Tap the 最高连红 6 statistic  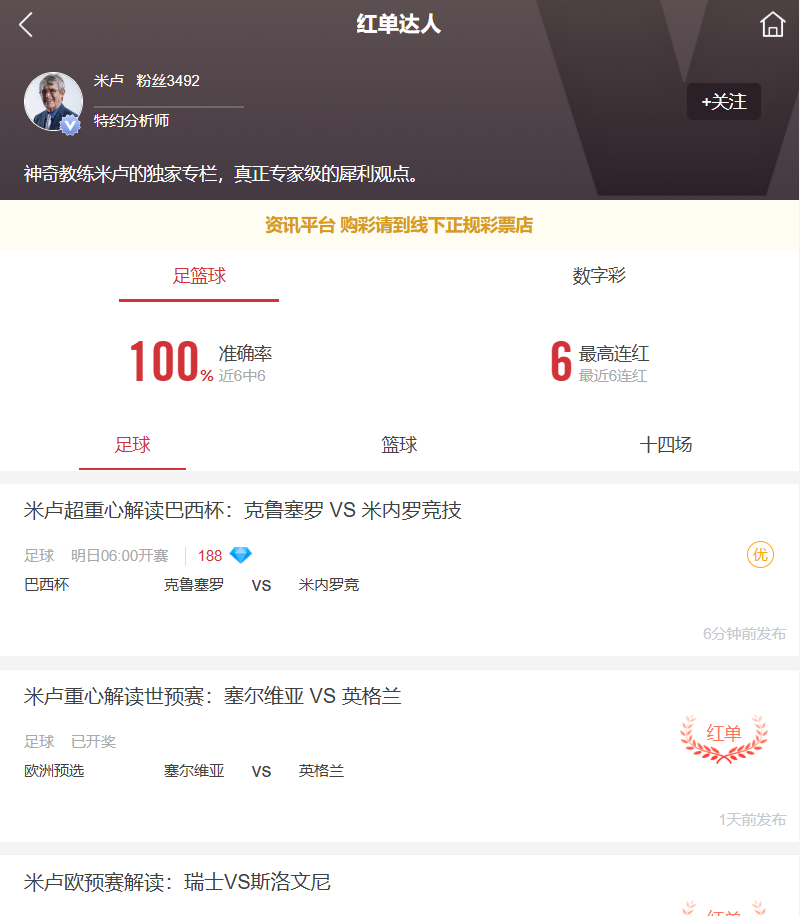[599, 362]
